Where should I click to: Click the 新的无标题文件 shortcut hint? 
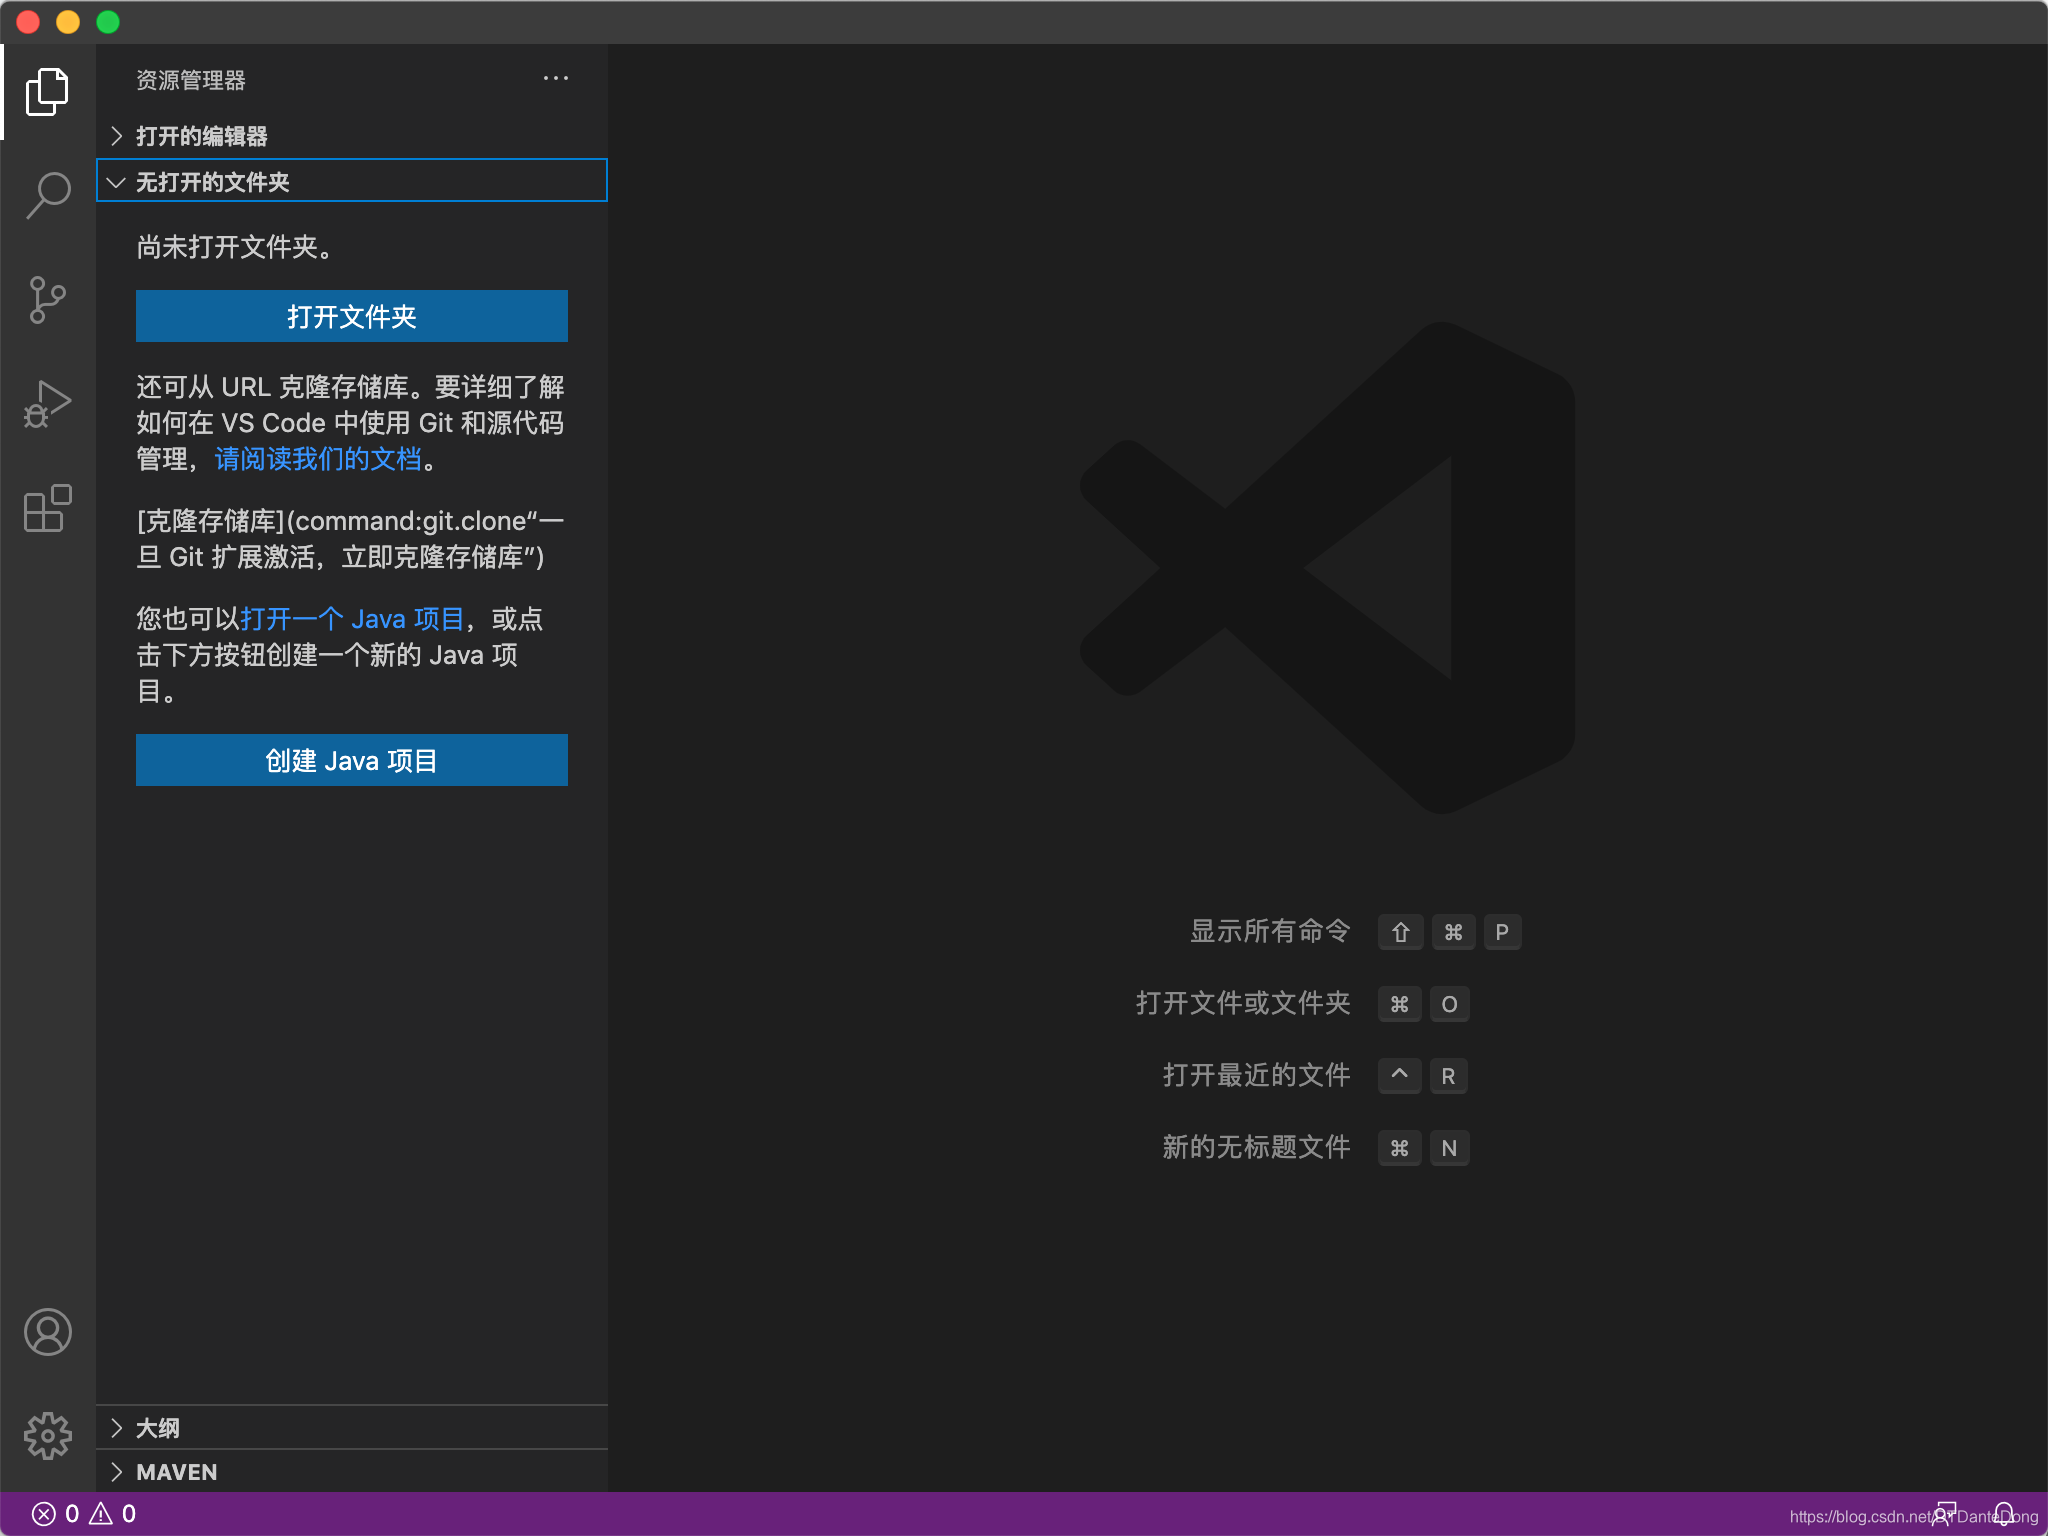1256,1147
